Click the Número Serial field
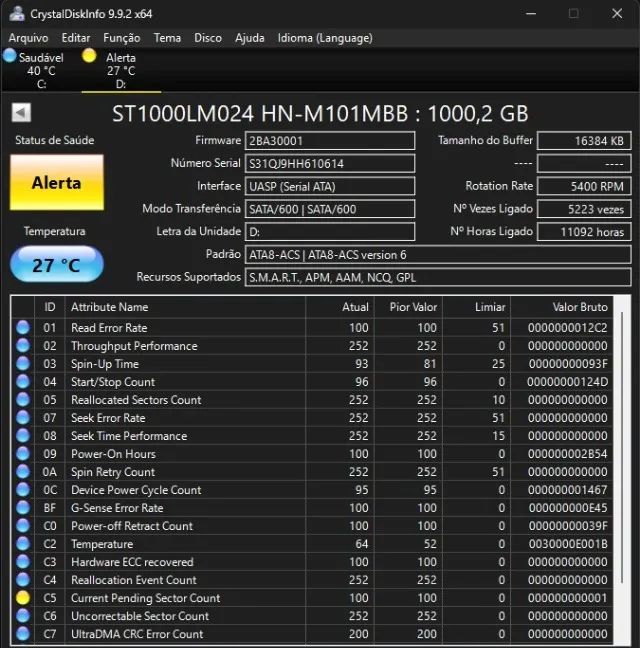The width and height of the screenshot is (640, 648). 330,163
